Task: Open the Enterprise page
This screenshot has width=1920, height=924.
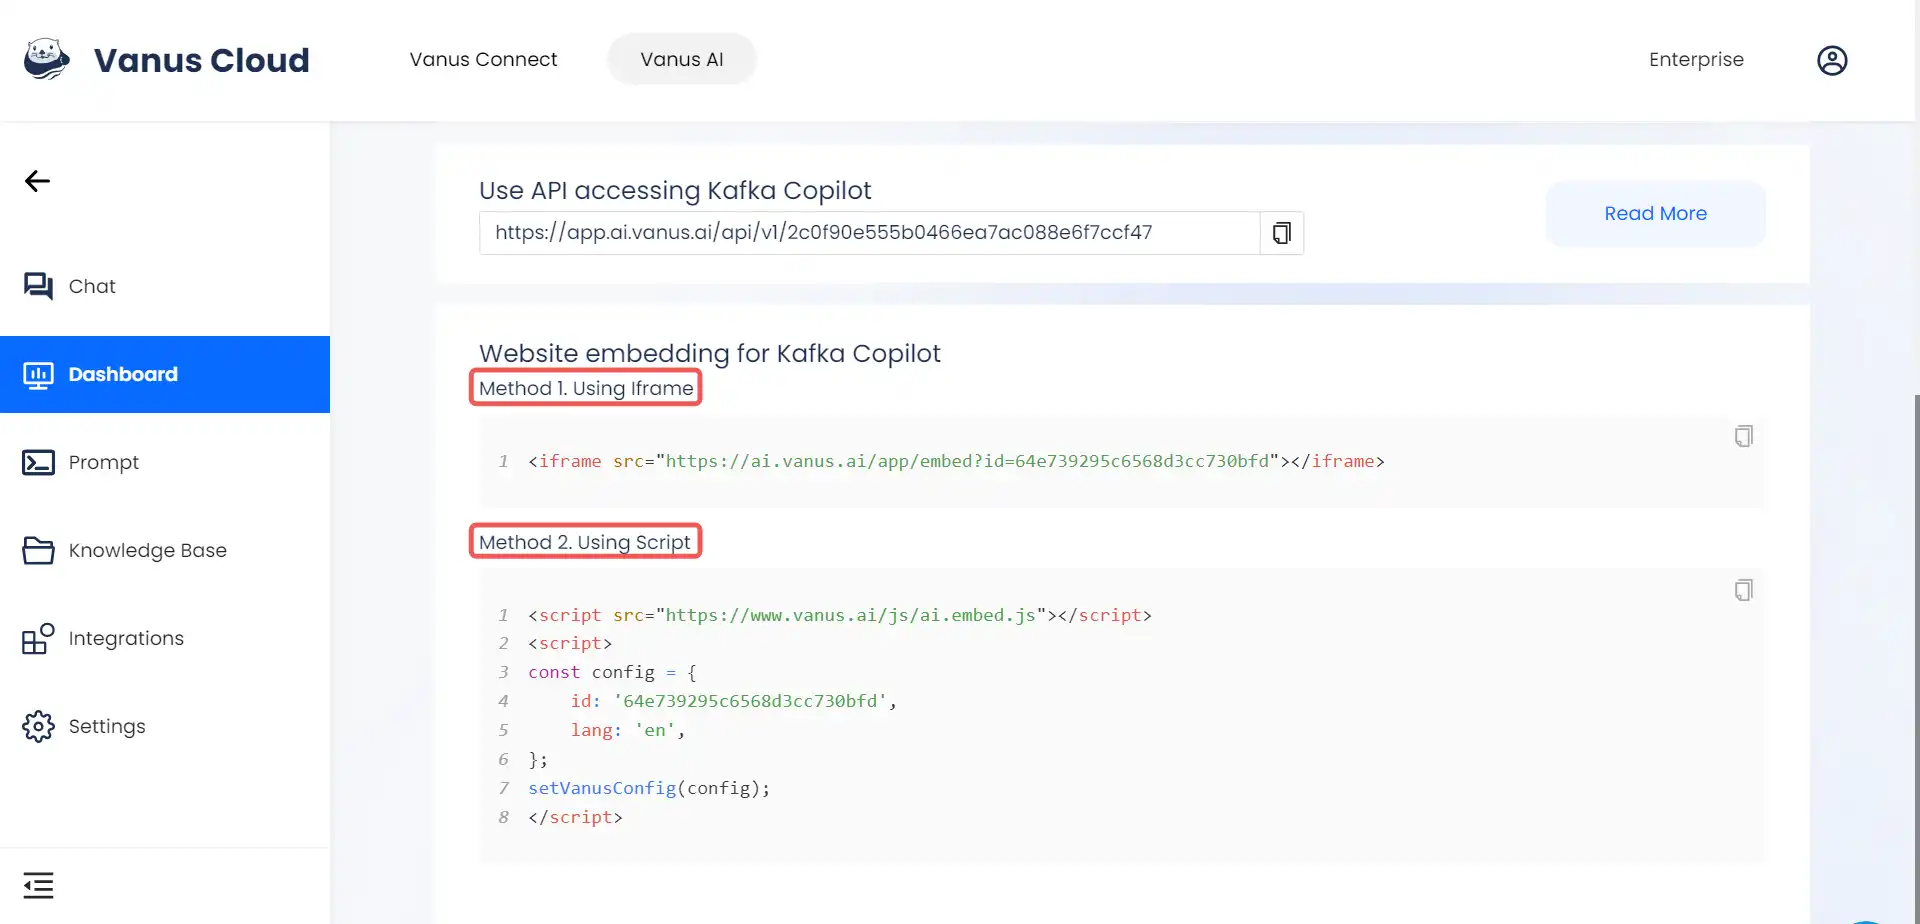Action: pos(1696,59)
